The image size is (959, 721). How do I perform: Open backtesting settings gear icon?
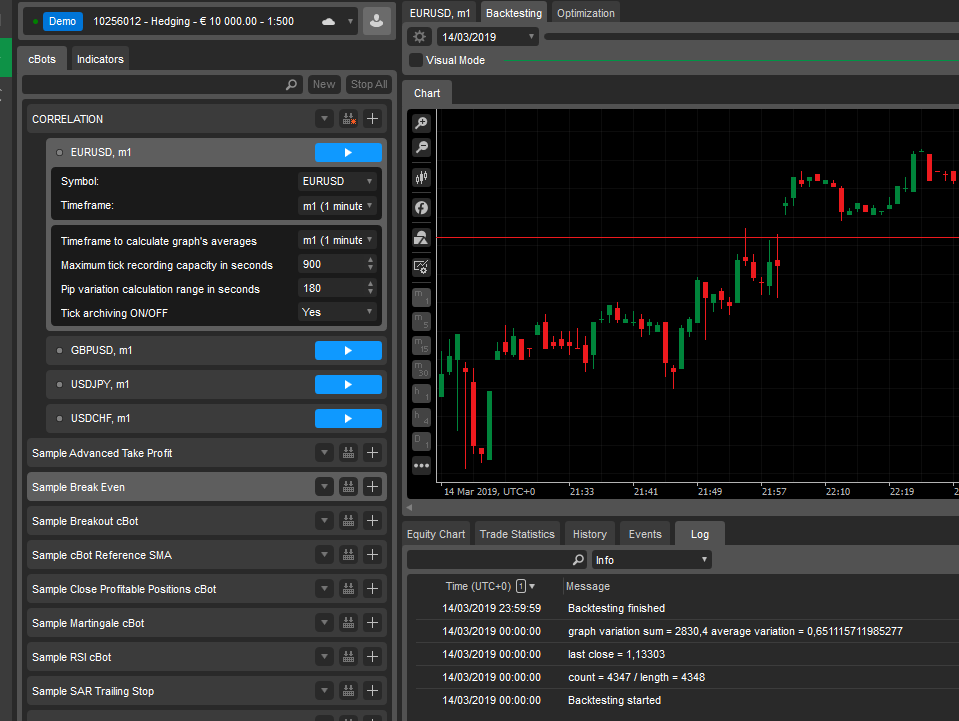[420, 37]
